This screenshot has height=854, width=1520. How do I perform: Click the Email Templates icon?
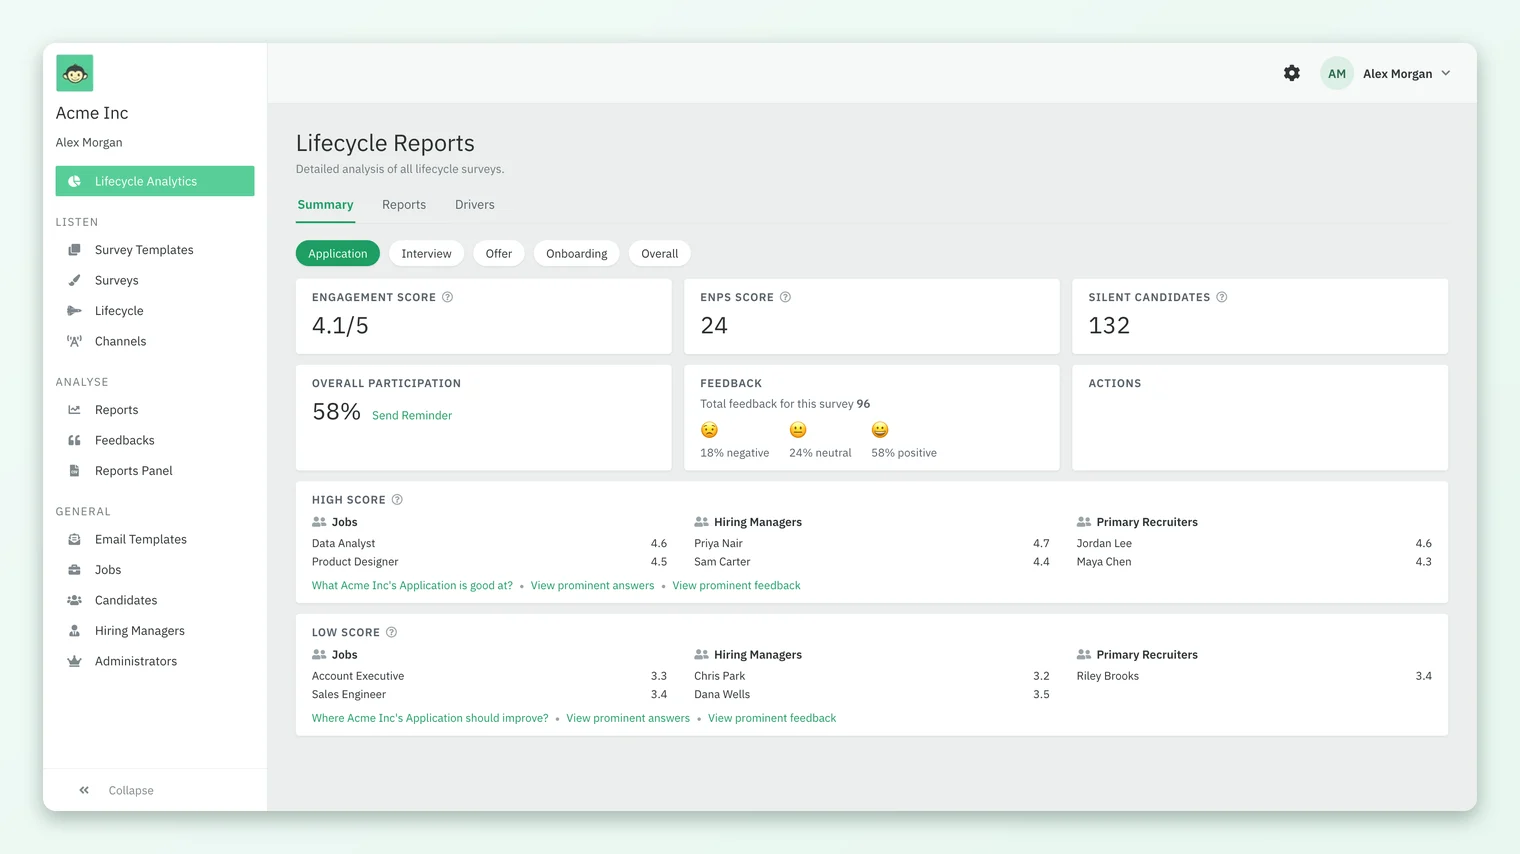click(x=74, y=539)
